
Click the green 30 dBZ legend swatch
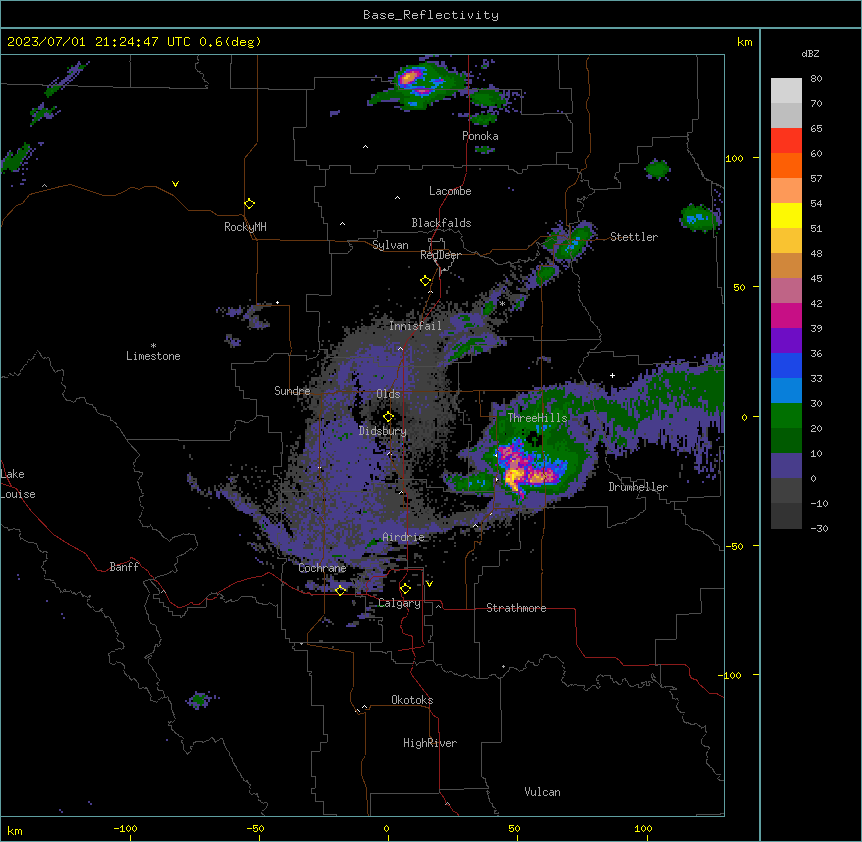(786, 416)
